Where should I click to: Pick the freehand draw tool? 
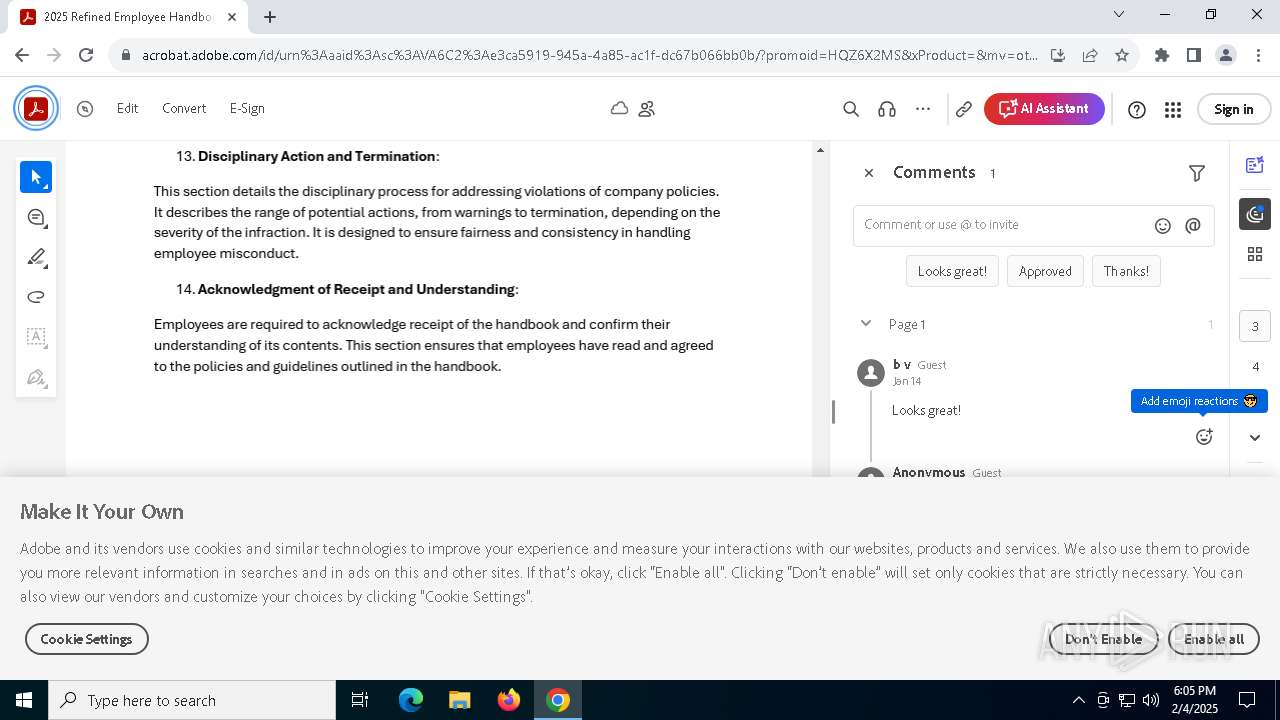(x=36, y=297)
